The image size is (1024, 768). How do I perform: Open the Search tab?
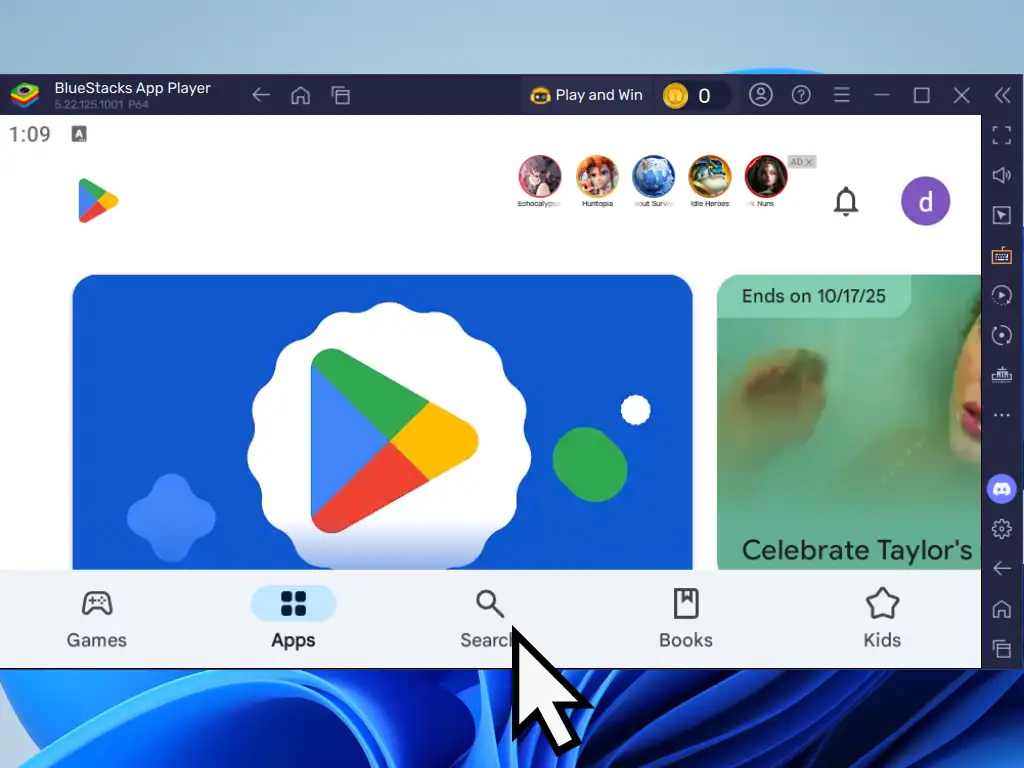tap(489, 619)
